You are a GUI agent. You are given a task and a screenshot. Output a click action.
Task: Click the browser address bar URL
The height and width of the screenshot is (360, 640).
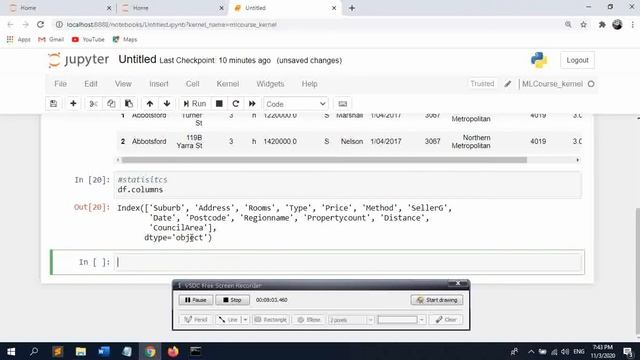pyautogui.click(x=172, y=24)
